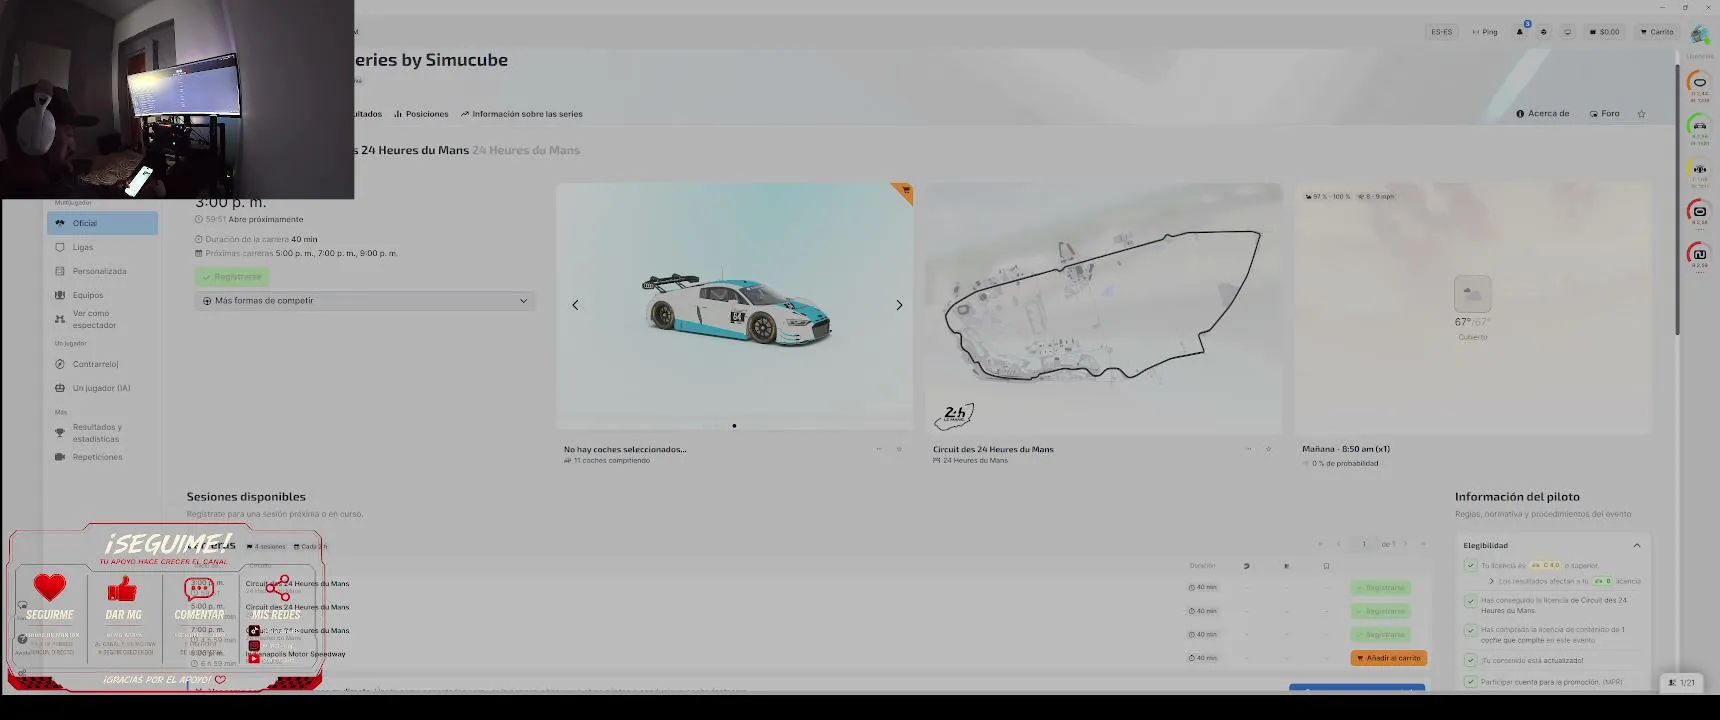Expand Más formas de competir
The height and width of the screenshot is (720, 1720).
[364, 301]
